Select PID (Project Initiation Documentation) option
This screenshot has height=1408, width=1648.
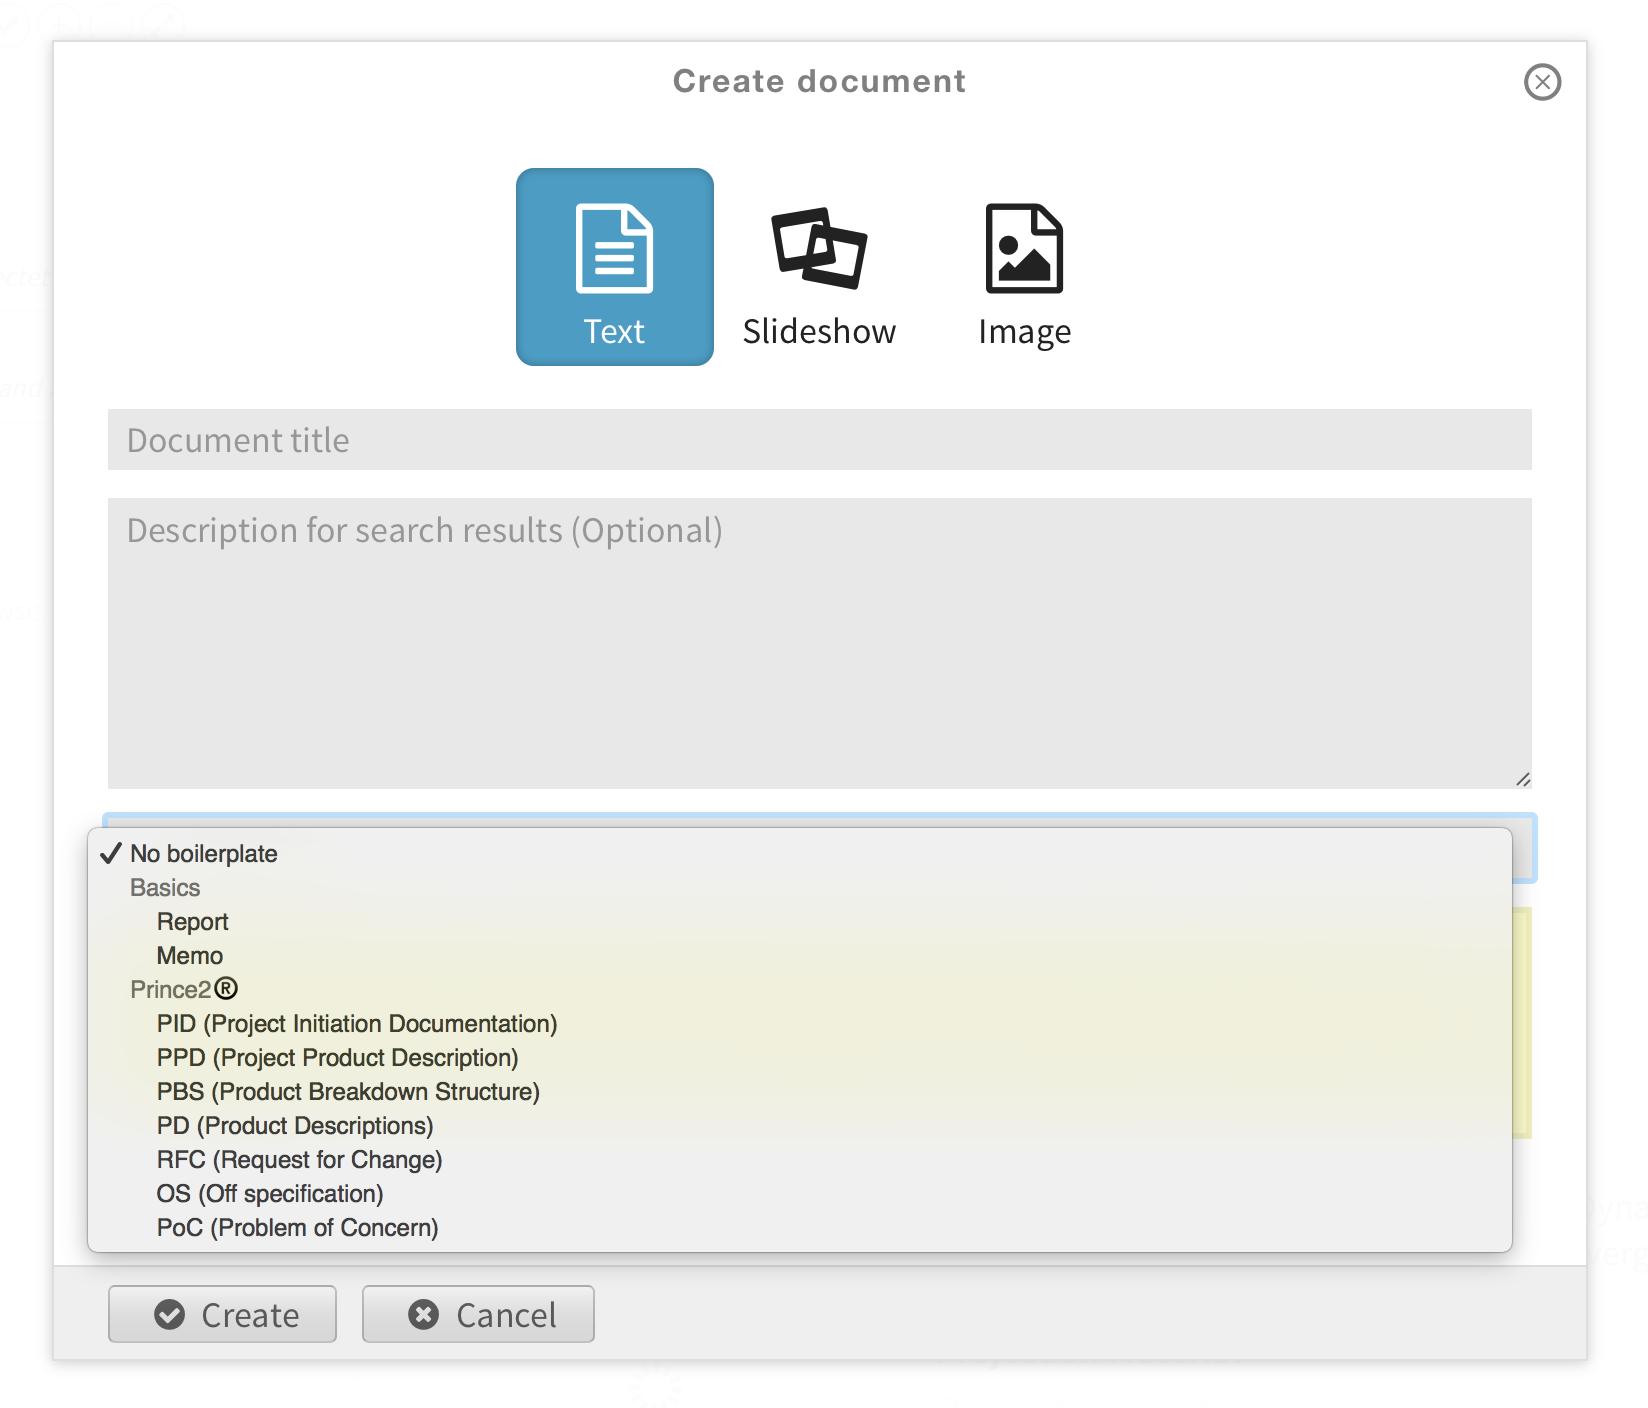click(x=357, y=1024)
